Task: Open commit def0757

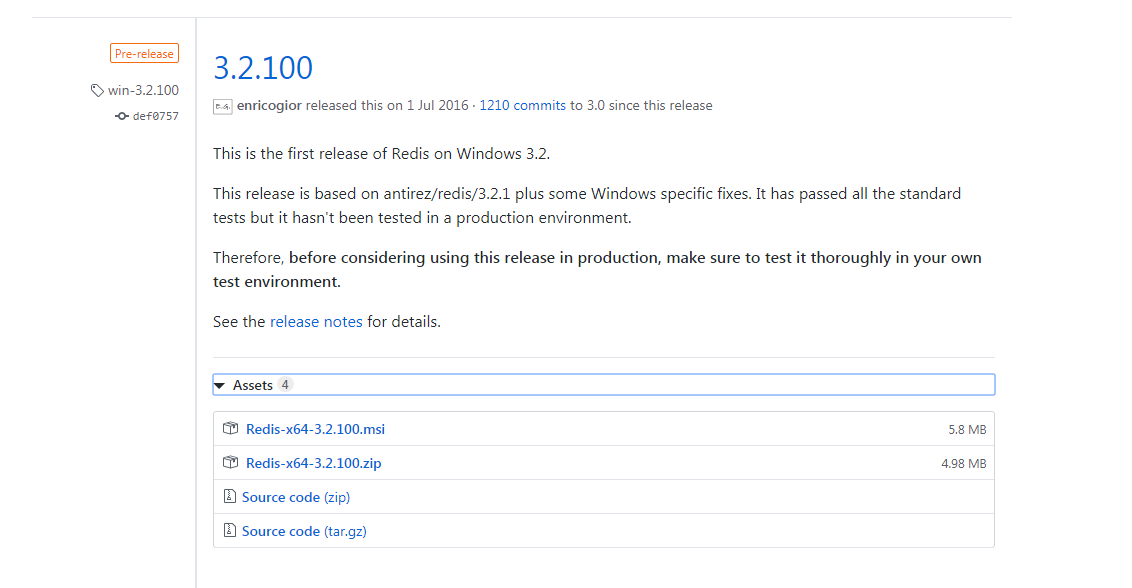Action: 155,116
